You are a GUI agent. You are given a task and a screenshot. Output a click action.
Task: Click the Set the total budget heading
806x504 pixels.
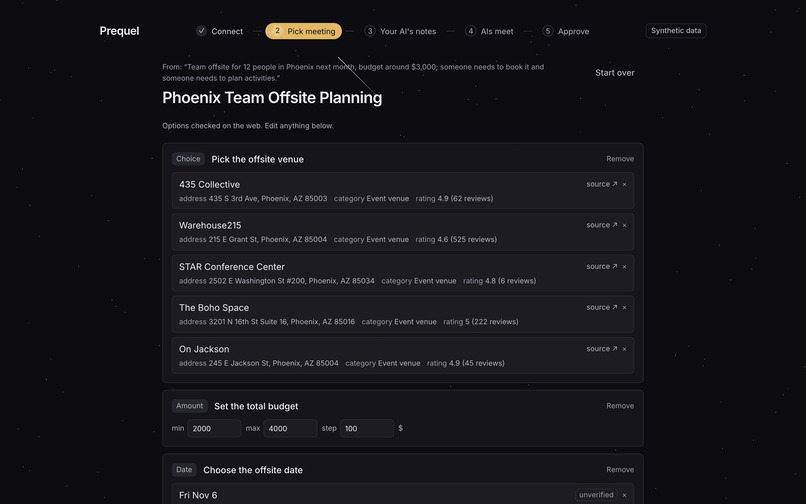coord(256,406)
